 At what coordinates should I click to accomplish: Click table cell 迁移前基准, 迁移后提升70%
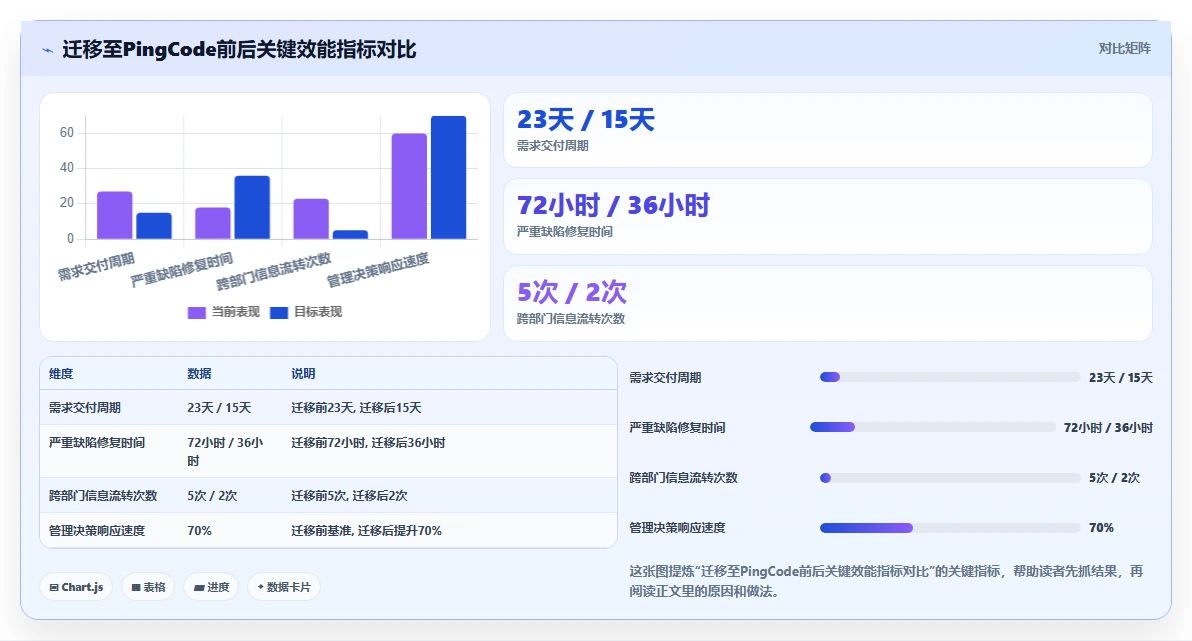click(x=366, y=531)
